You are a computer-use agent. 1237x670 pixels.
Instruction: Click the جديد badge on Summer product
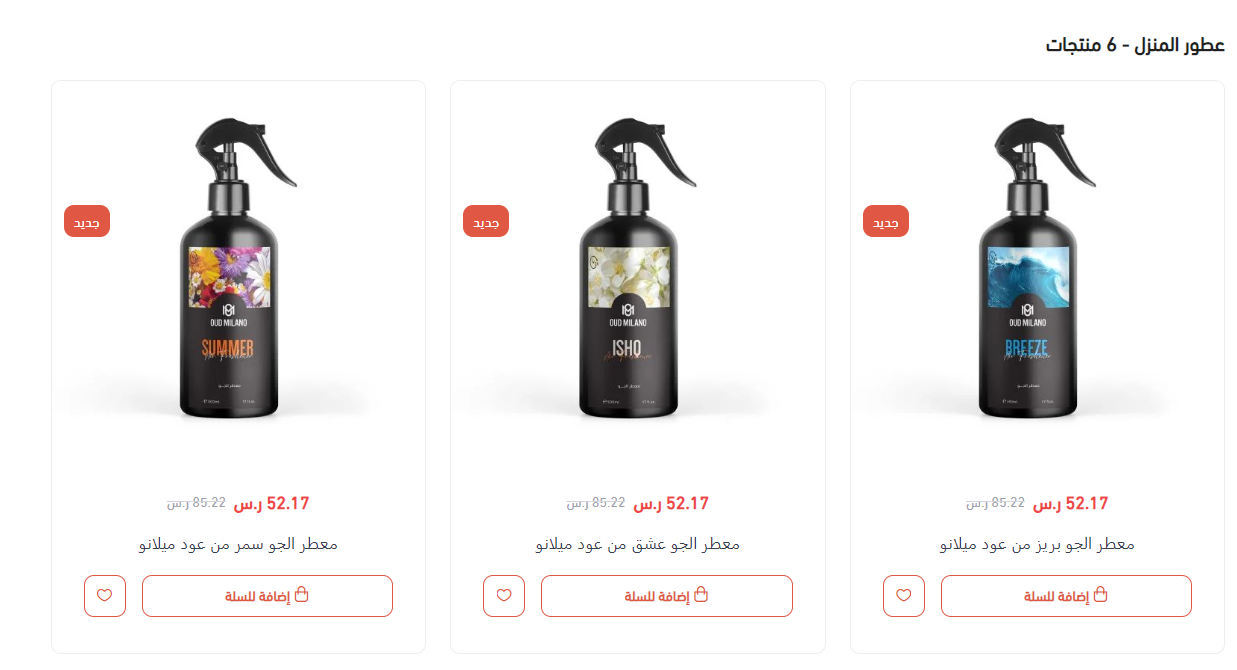pyautogui.click(x=87, y=221)
